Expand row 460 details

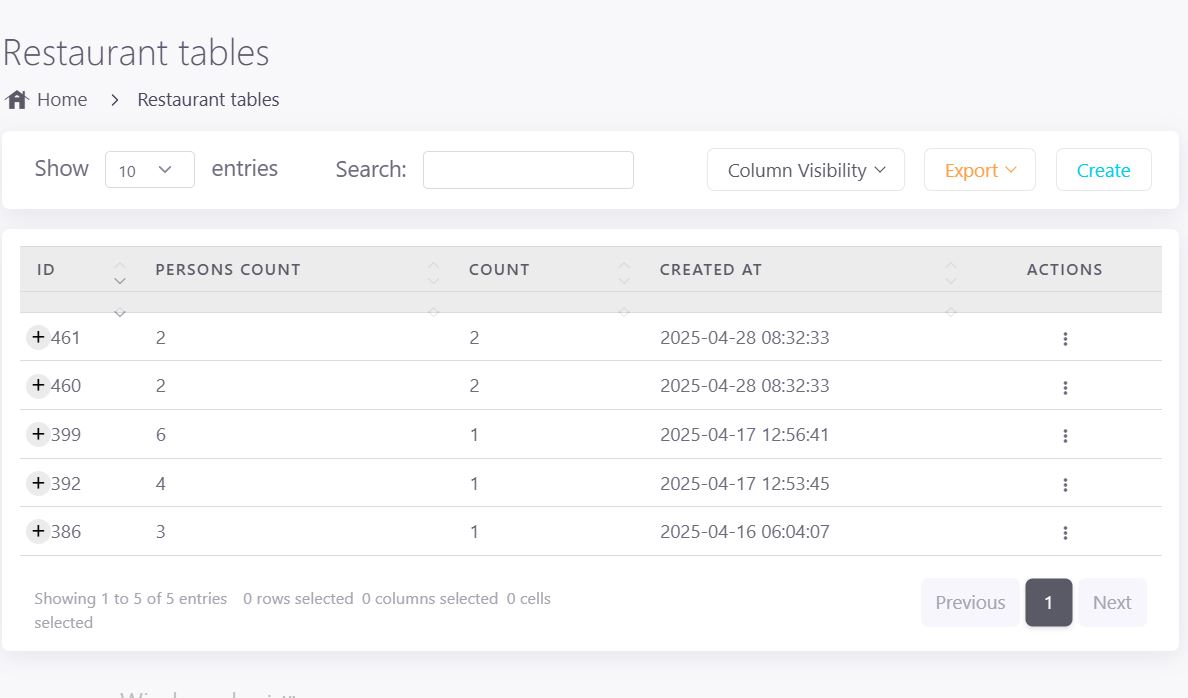38,386
